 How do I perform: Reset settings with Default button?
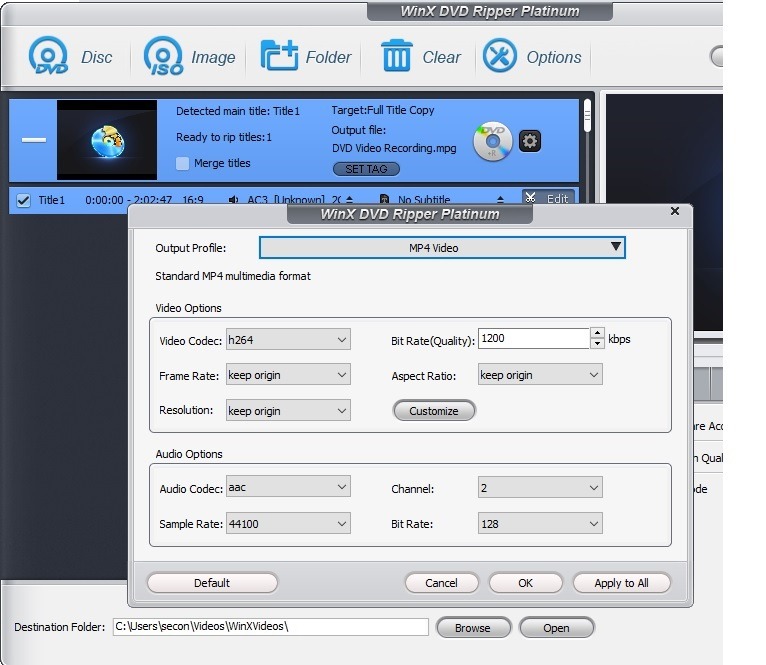pos(212,582)
